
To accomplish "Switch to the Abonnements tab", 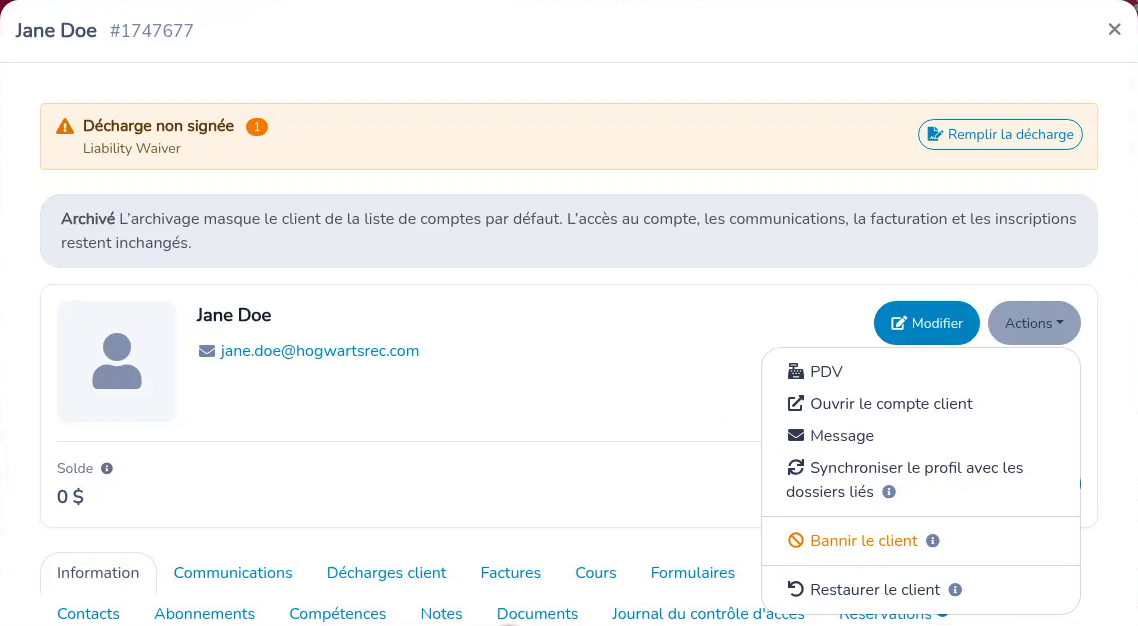I will tap(205, 613).
